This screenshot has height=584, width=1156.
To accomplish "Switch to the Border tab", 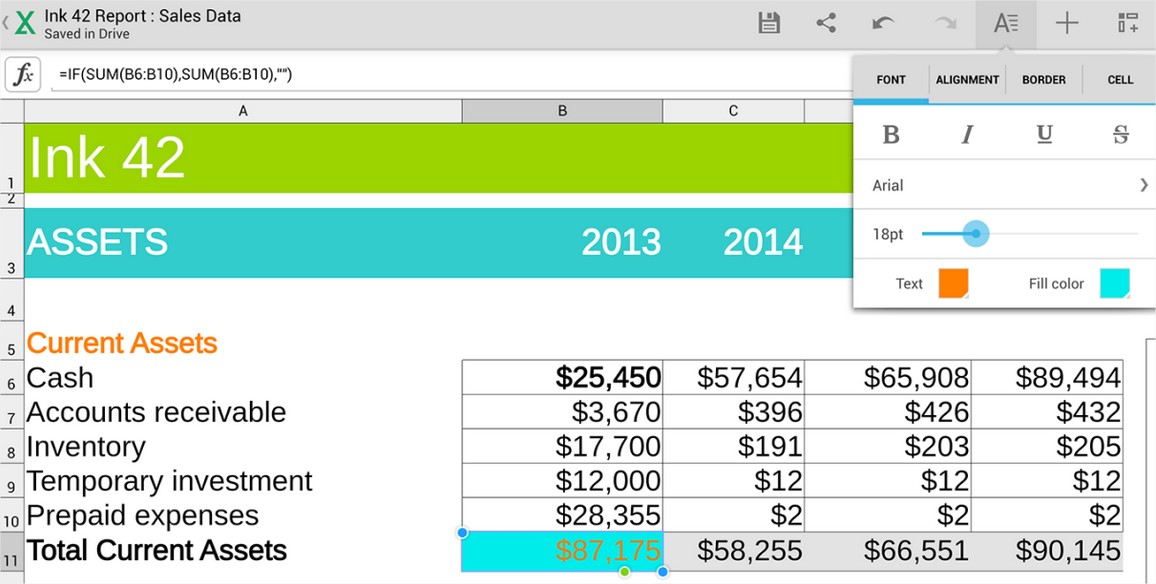I will [x=1044, y=80].
